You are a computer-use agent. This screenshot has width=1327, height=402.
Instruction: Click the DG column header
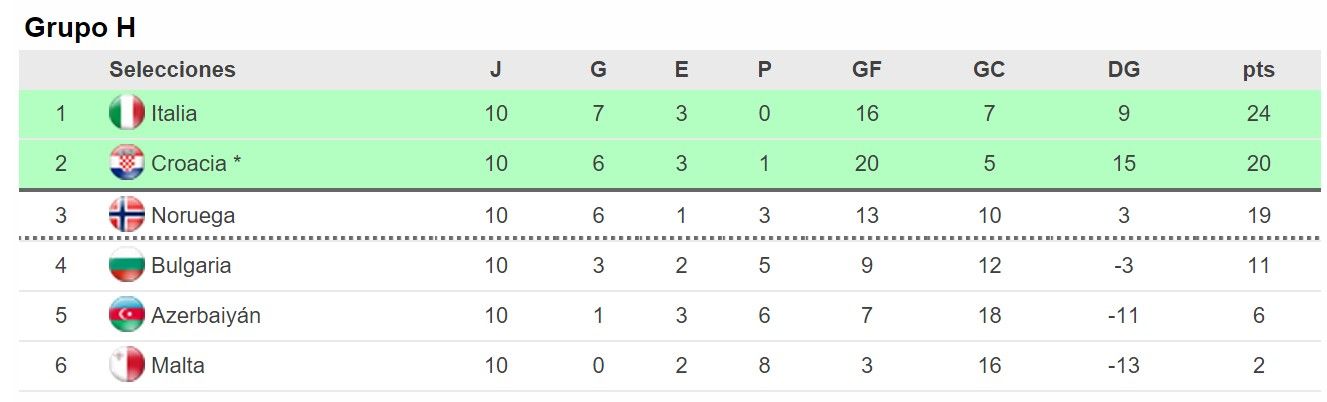click(x=1123, y=70)
